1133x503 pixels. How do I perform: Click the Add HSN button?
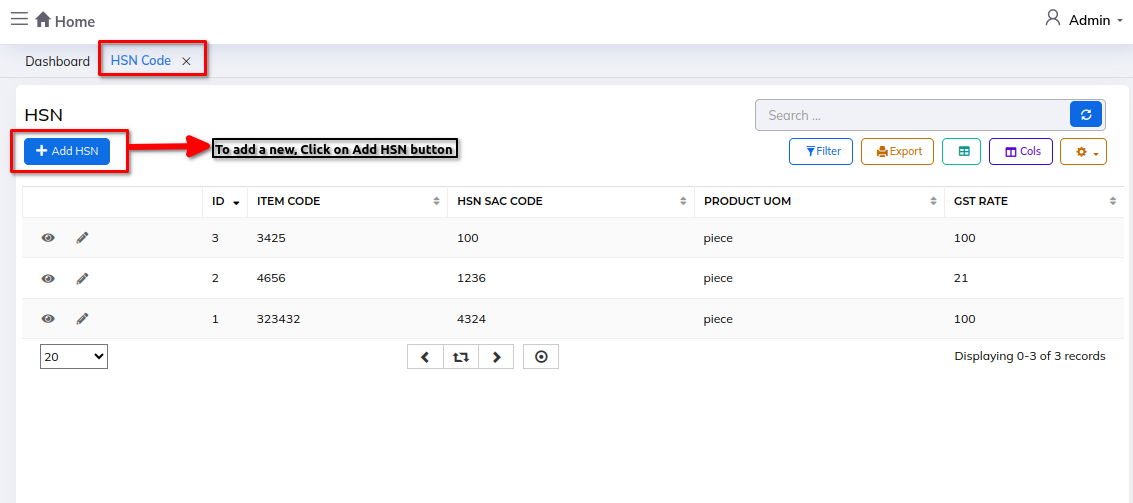[x=67, y=151]
